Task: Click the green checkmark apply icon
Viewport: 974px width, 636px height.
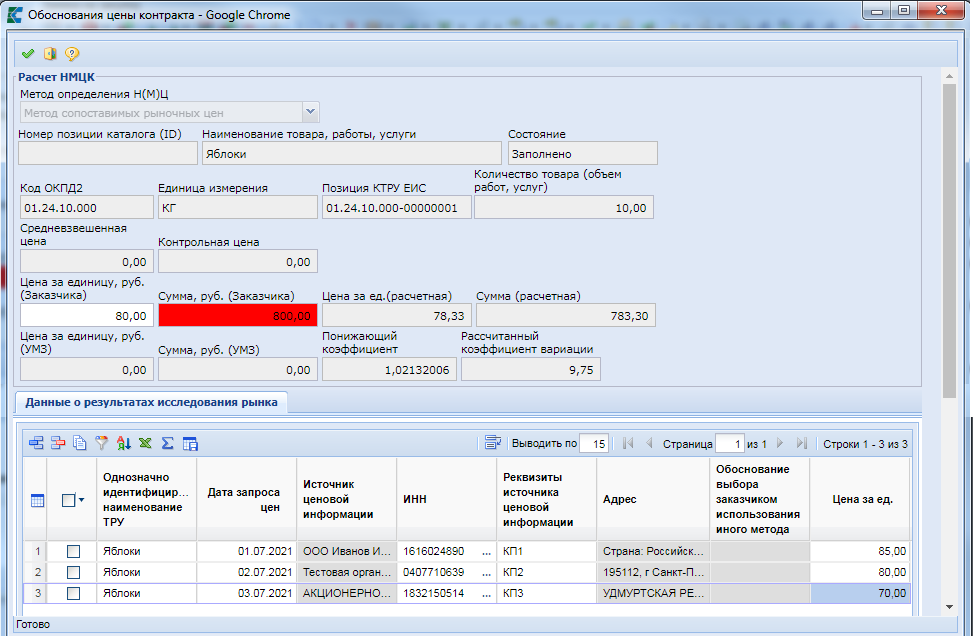Action: [x=28, y=54]
